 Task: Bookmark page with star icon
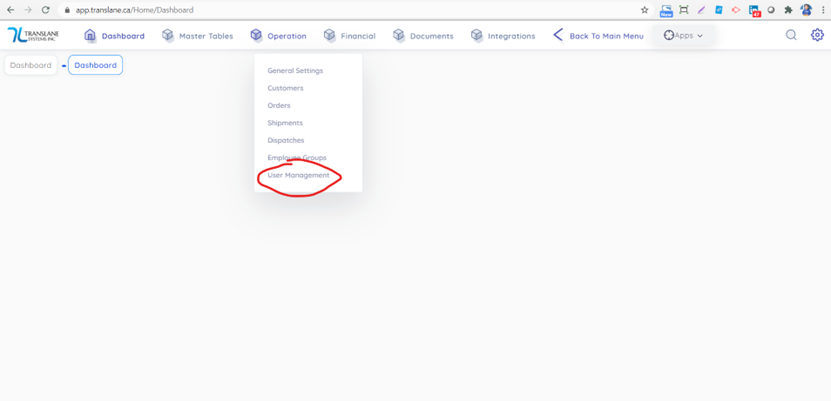(x=645, y=10)
